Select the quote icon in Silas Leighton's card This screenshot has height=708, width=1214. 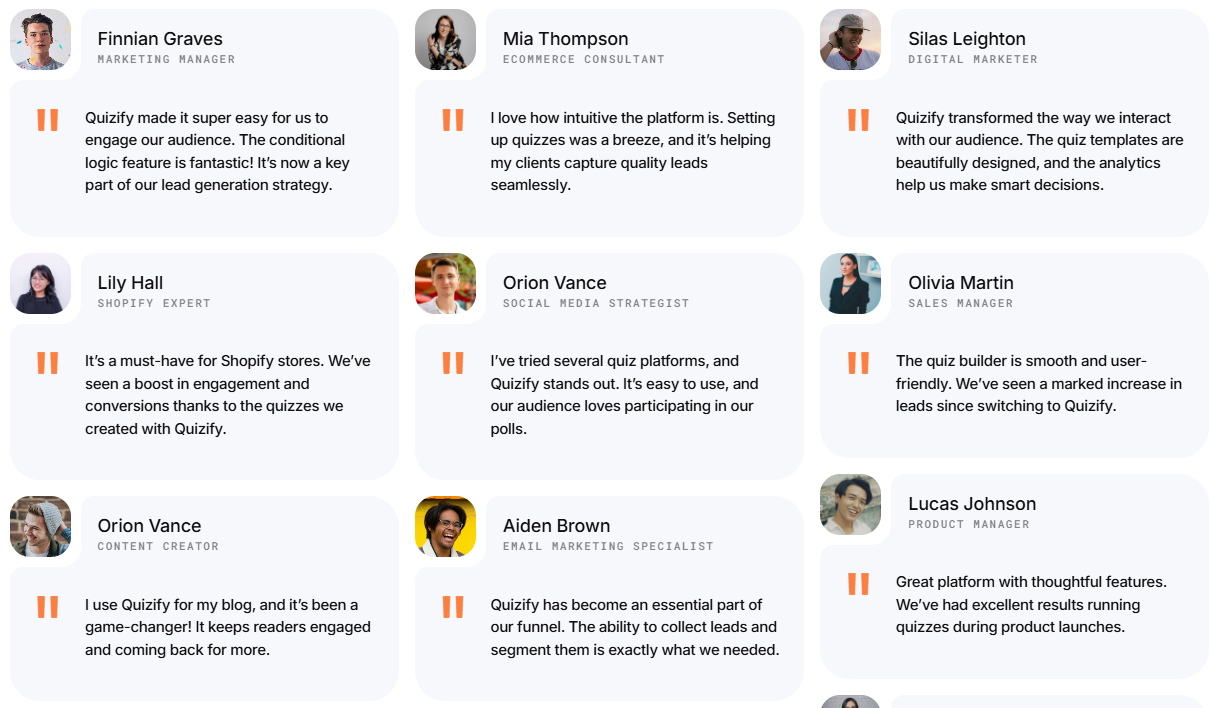[x=858, y=120]
